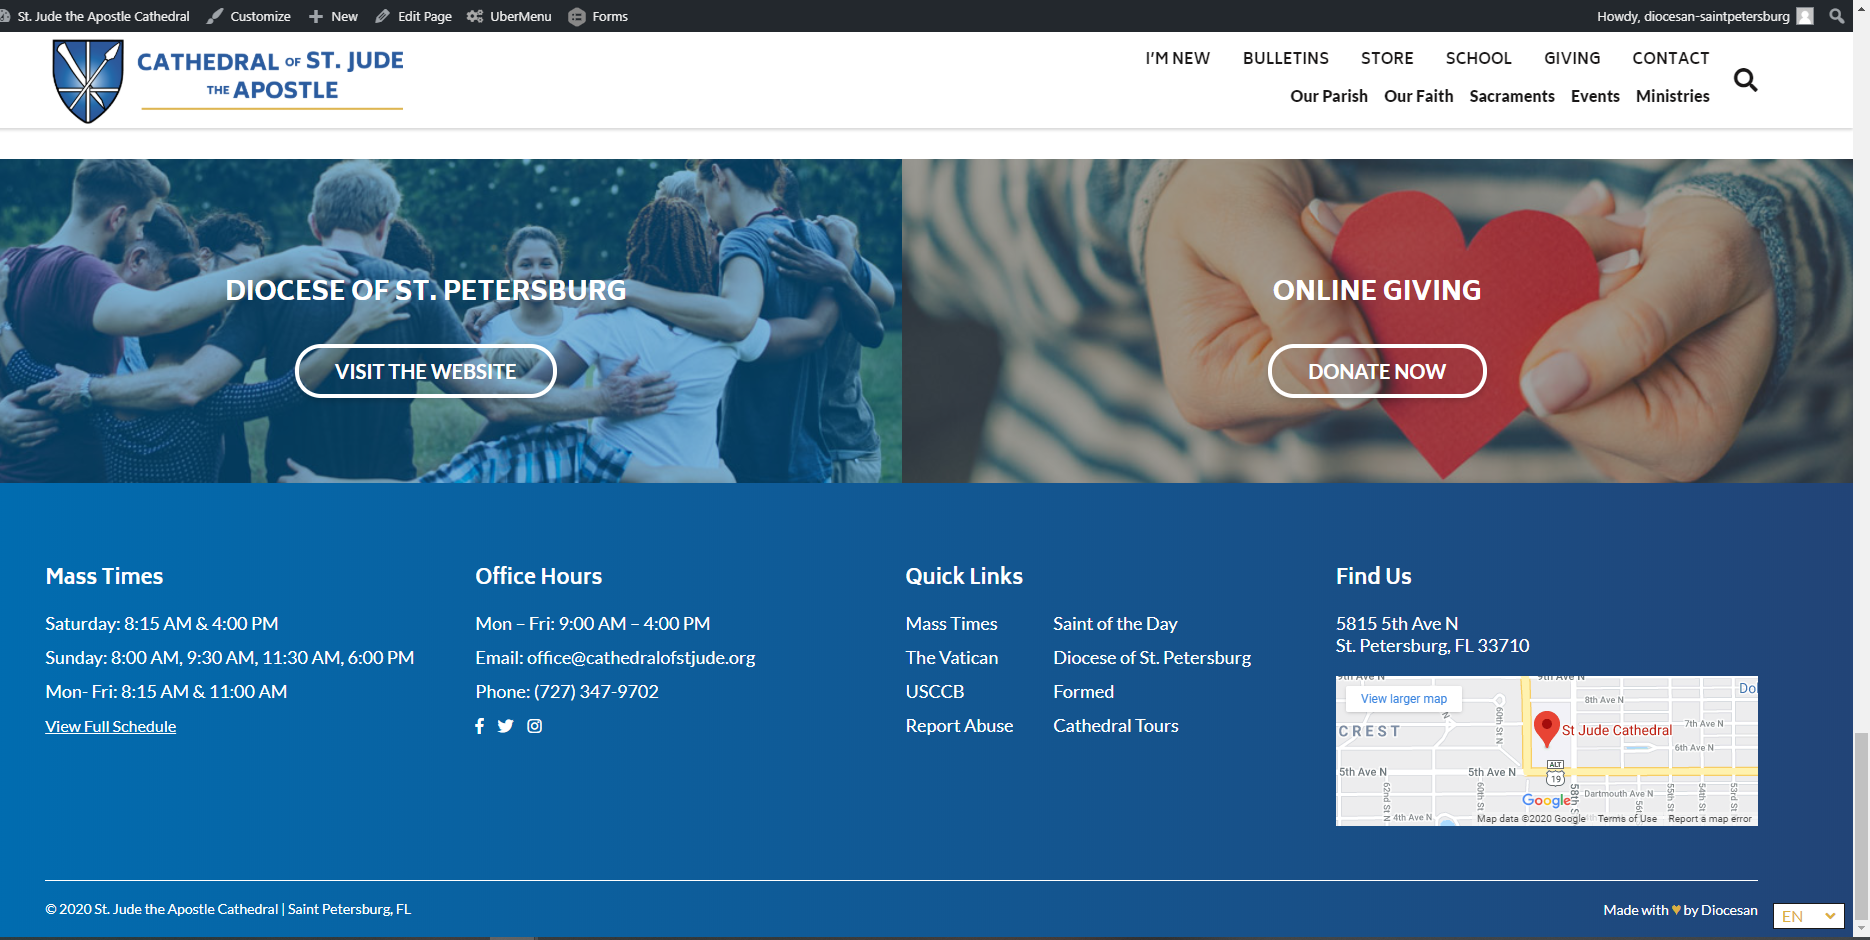
Task: Click the Cathedral of St. Jude logo
Action: click(228, 80)
